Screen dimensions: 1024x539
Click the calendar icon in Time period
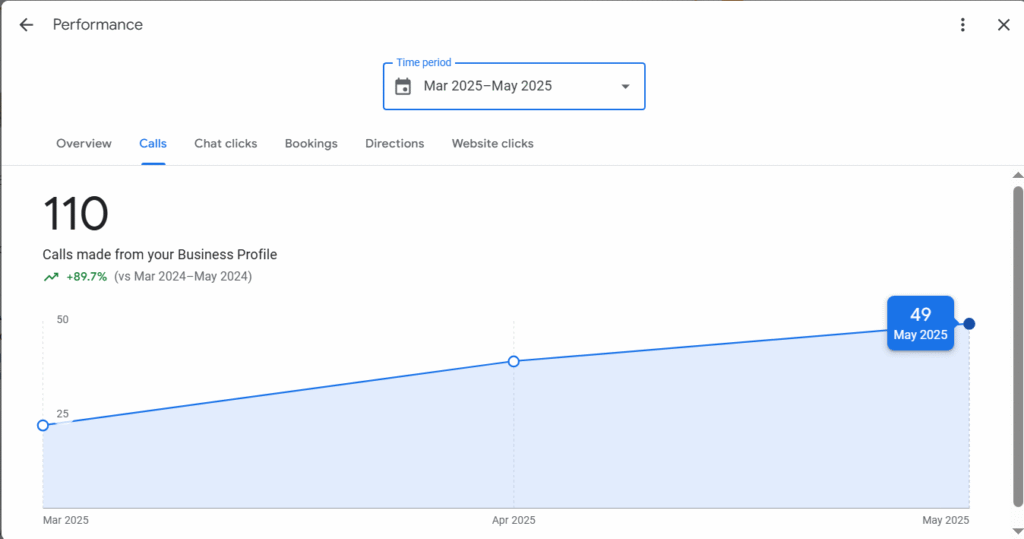point(403,86)
